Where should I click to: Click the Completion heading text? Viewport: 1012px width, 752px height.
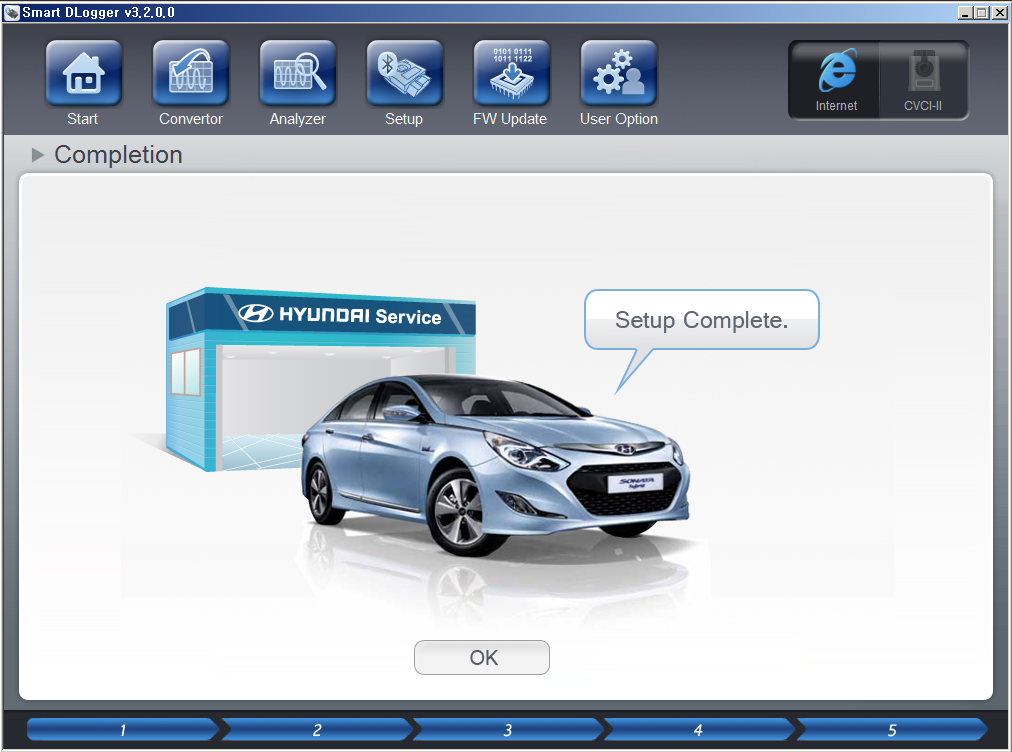point(118,155)
